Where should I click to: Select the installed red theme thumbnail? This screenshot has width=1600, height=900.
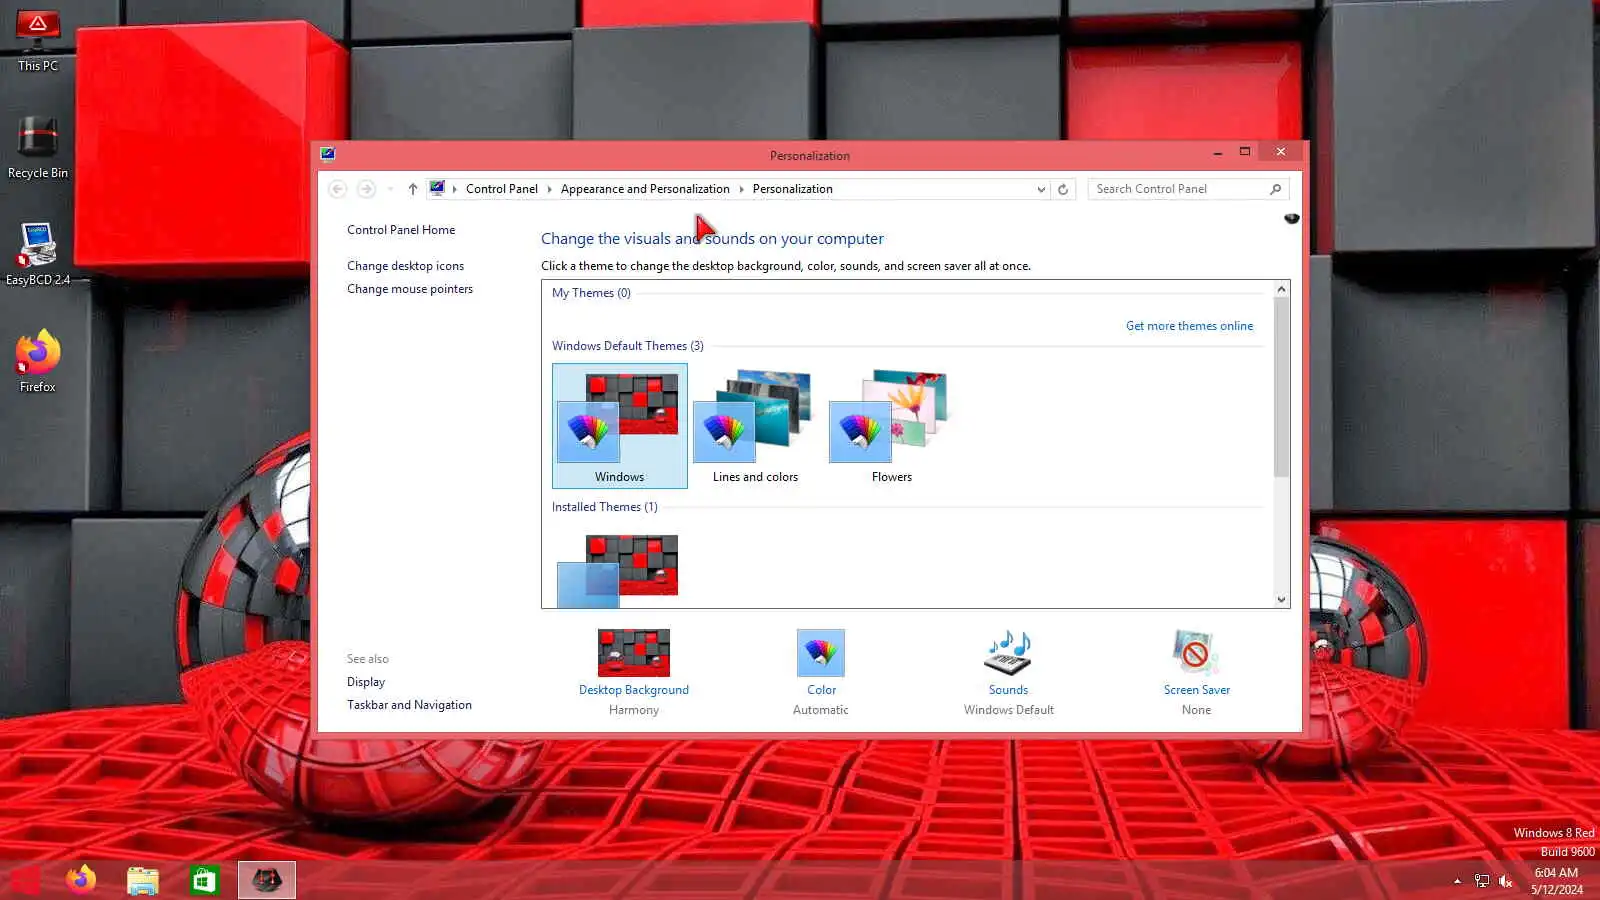point(618,570)
